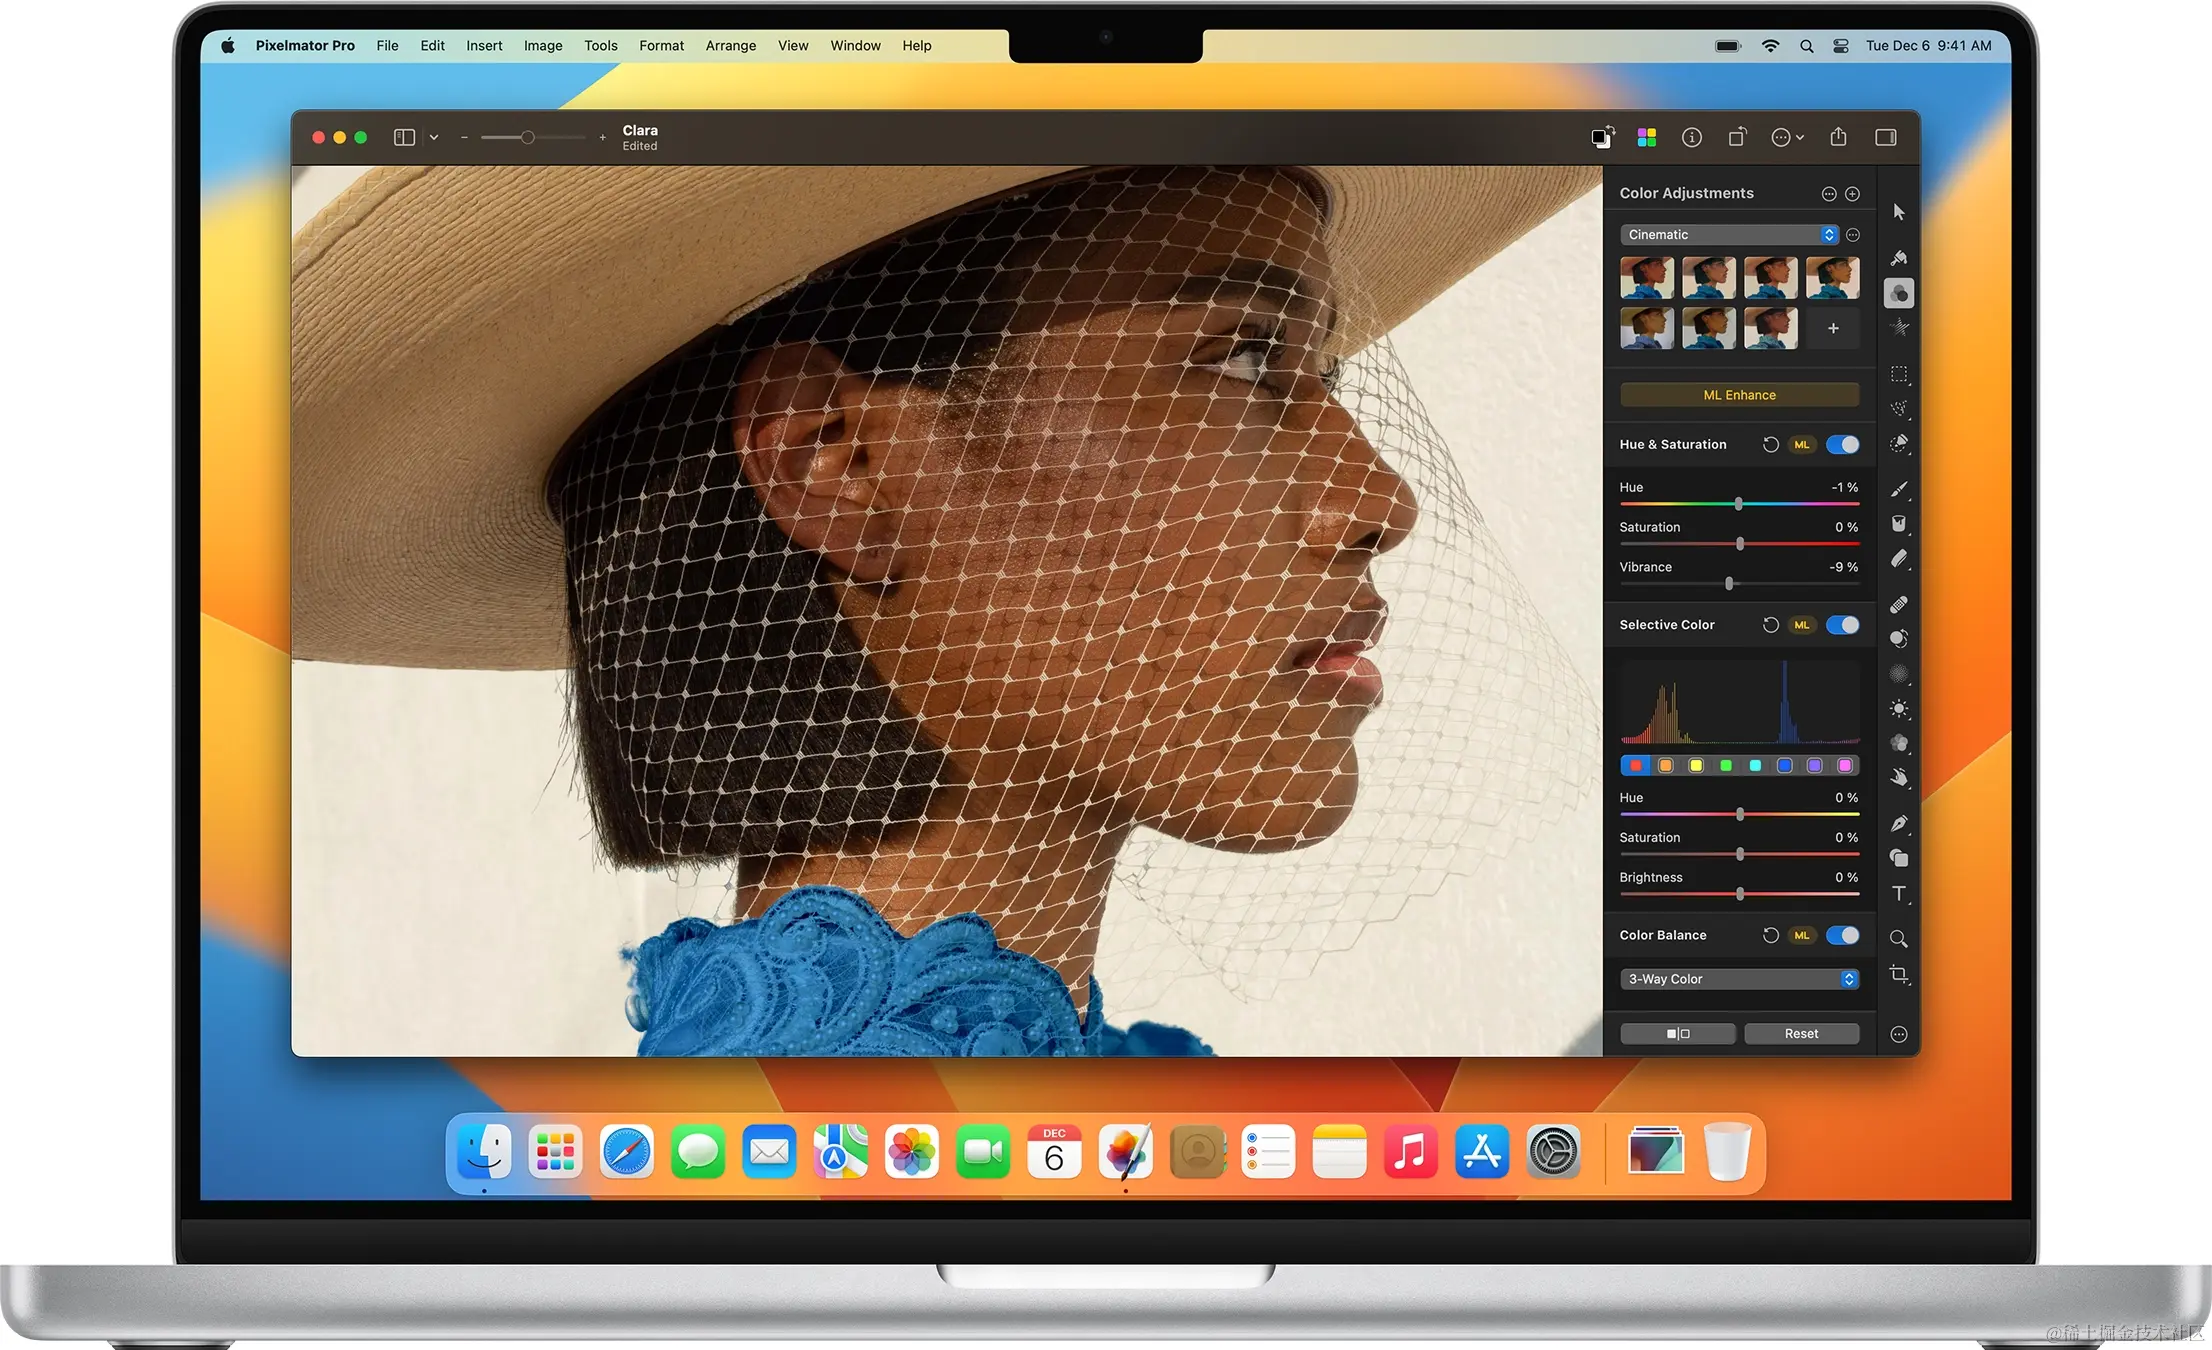Select the Crop tool
Screen dimensions: 2212x1350
[1898, 974]
